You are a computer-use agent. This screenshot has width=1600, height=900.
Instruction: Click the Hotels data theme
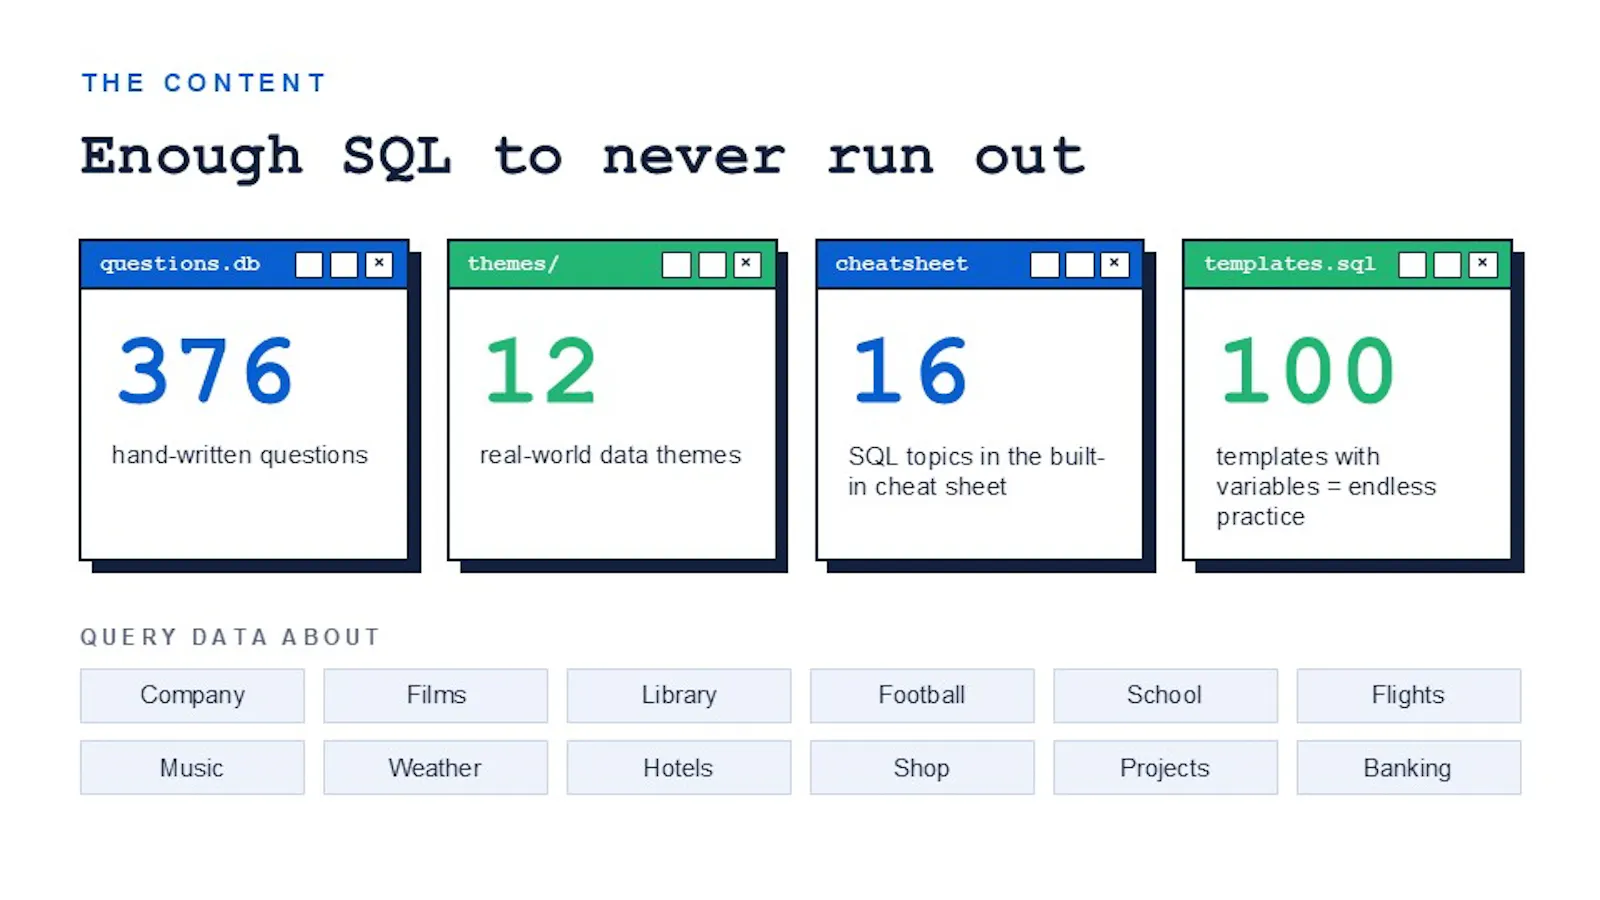coord(679,768)
